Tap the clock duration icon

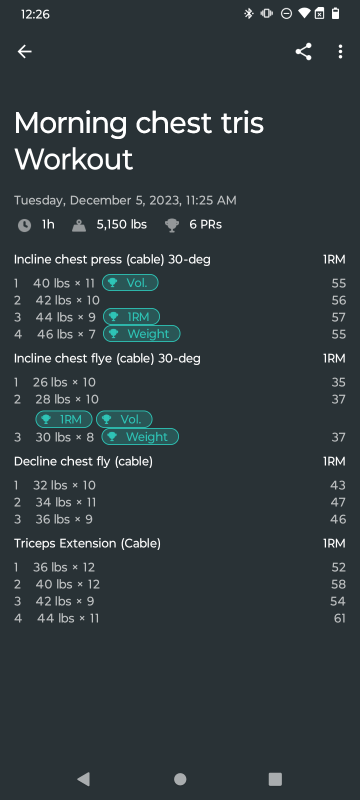[24, 225]
